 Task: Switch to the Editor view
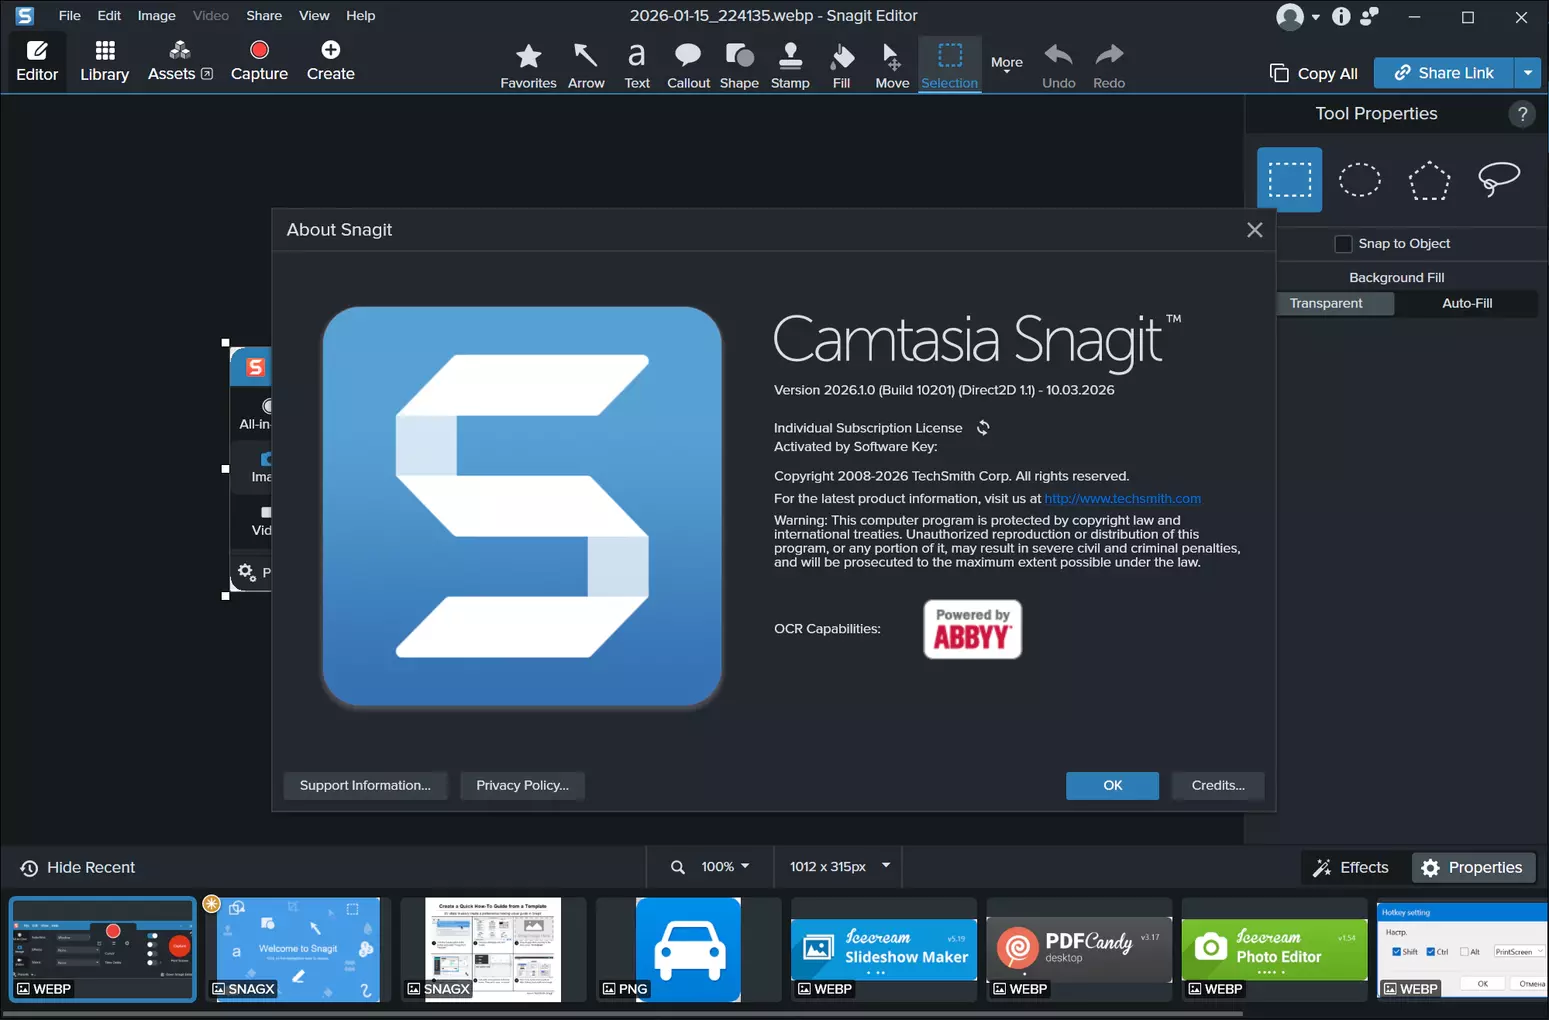[x=37, y=61]
